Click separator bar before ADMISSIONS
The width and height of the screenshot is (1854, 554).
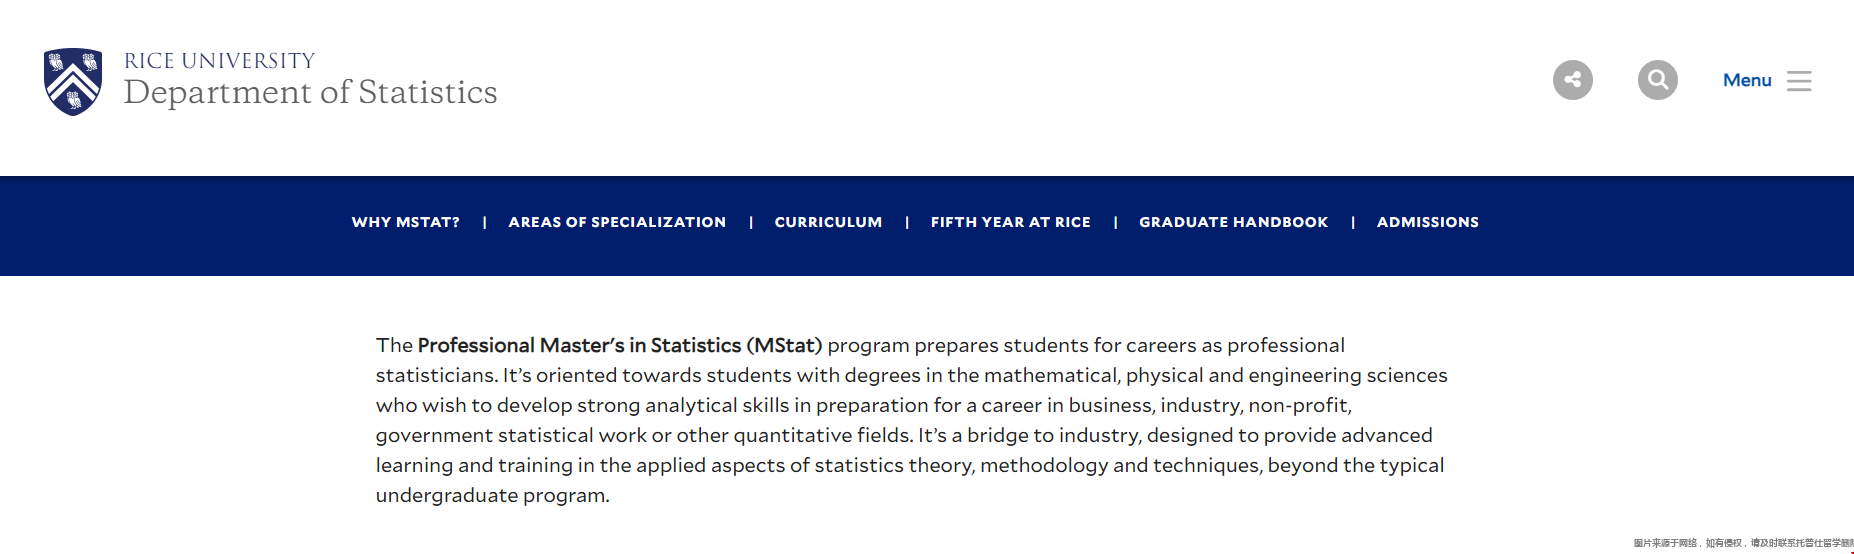point(1353,222)
